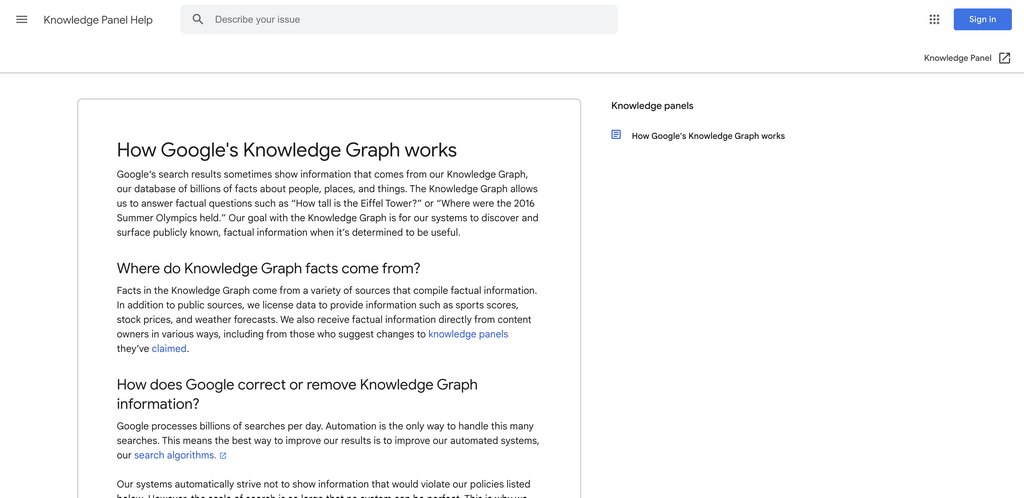The width and height of the screenshot is (1024, 498).
Task: Select sidebar item How Google's Knowledge Graph works
Action: (x=708, y=136)
